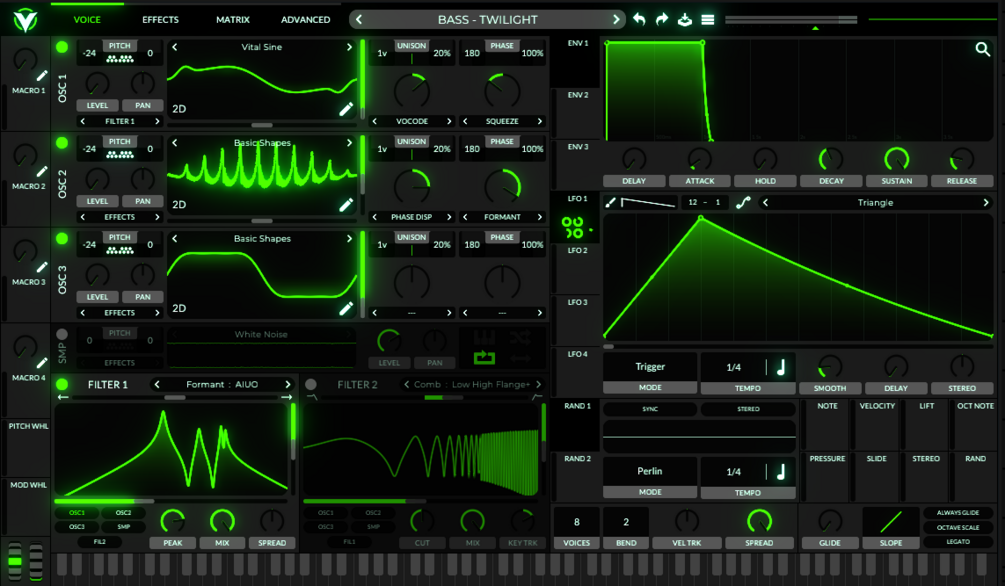Open the BASS - TWILIGHT preset browser
The height and width of the screenshot is (586, 1005).
(x=488, y=19)
